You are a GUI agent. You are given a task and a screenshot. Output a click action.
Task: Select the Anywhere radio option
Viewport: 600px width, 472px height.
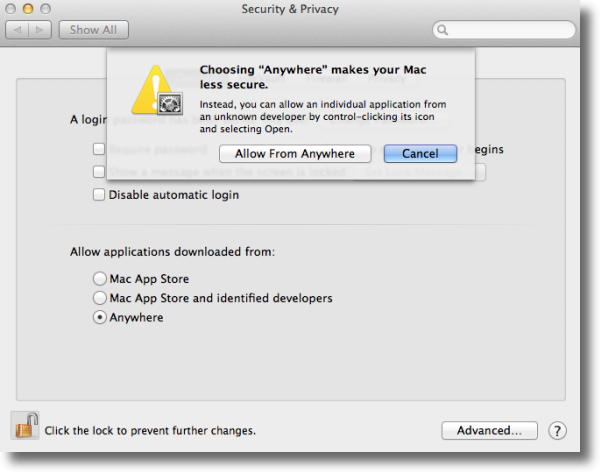pos(99,318)
